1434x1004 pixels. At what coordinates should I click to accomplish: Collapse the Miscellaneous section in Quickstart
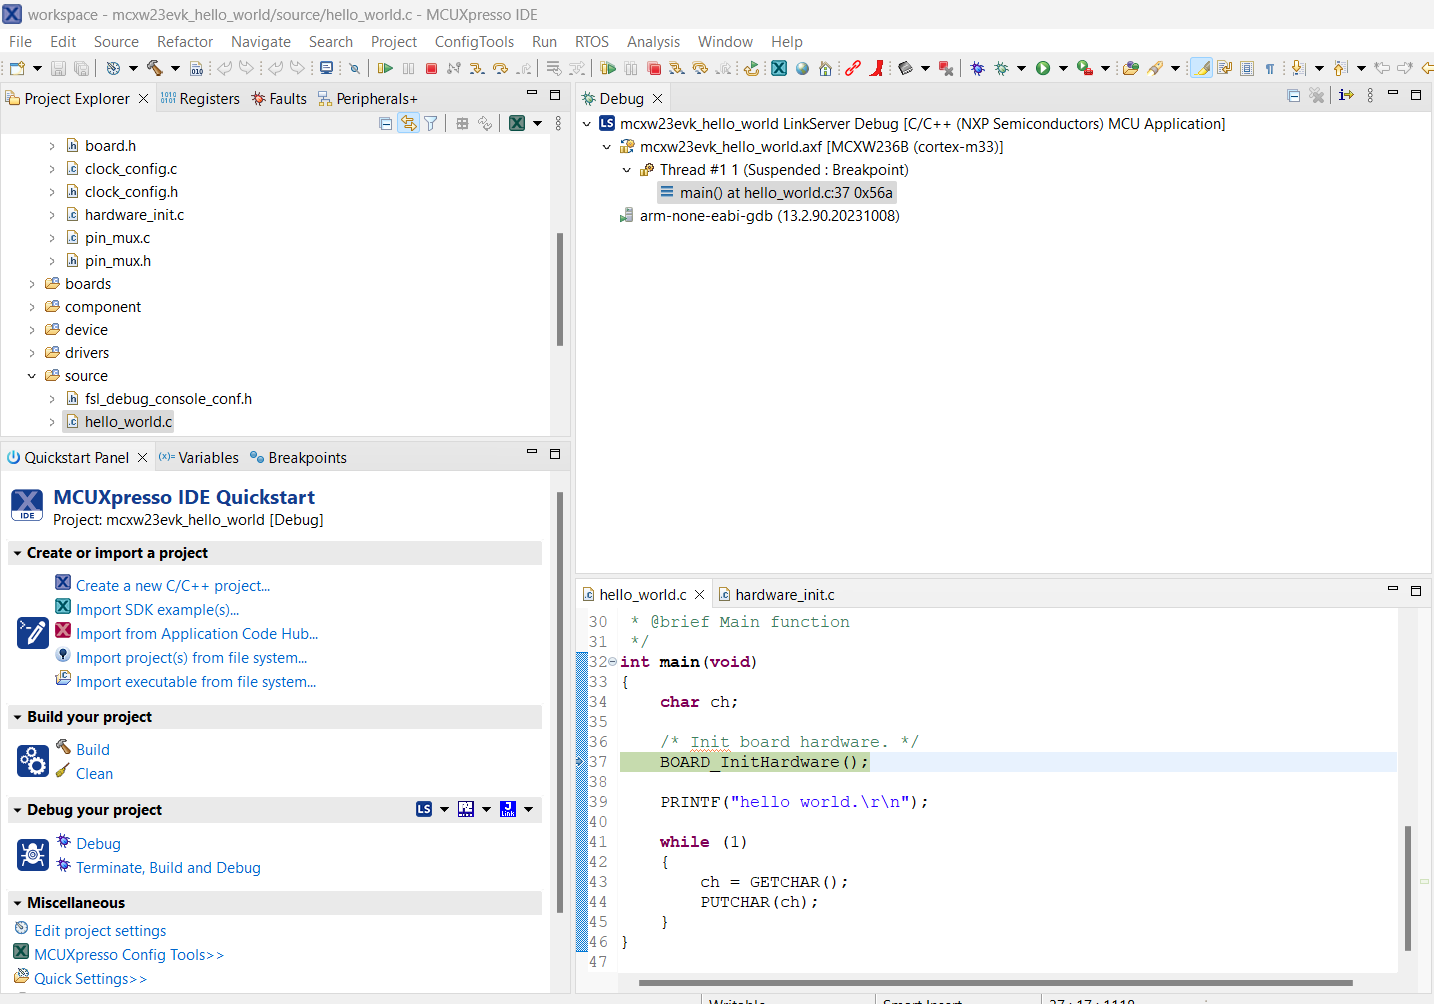(17, 903)
